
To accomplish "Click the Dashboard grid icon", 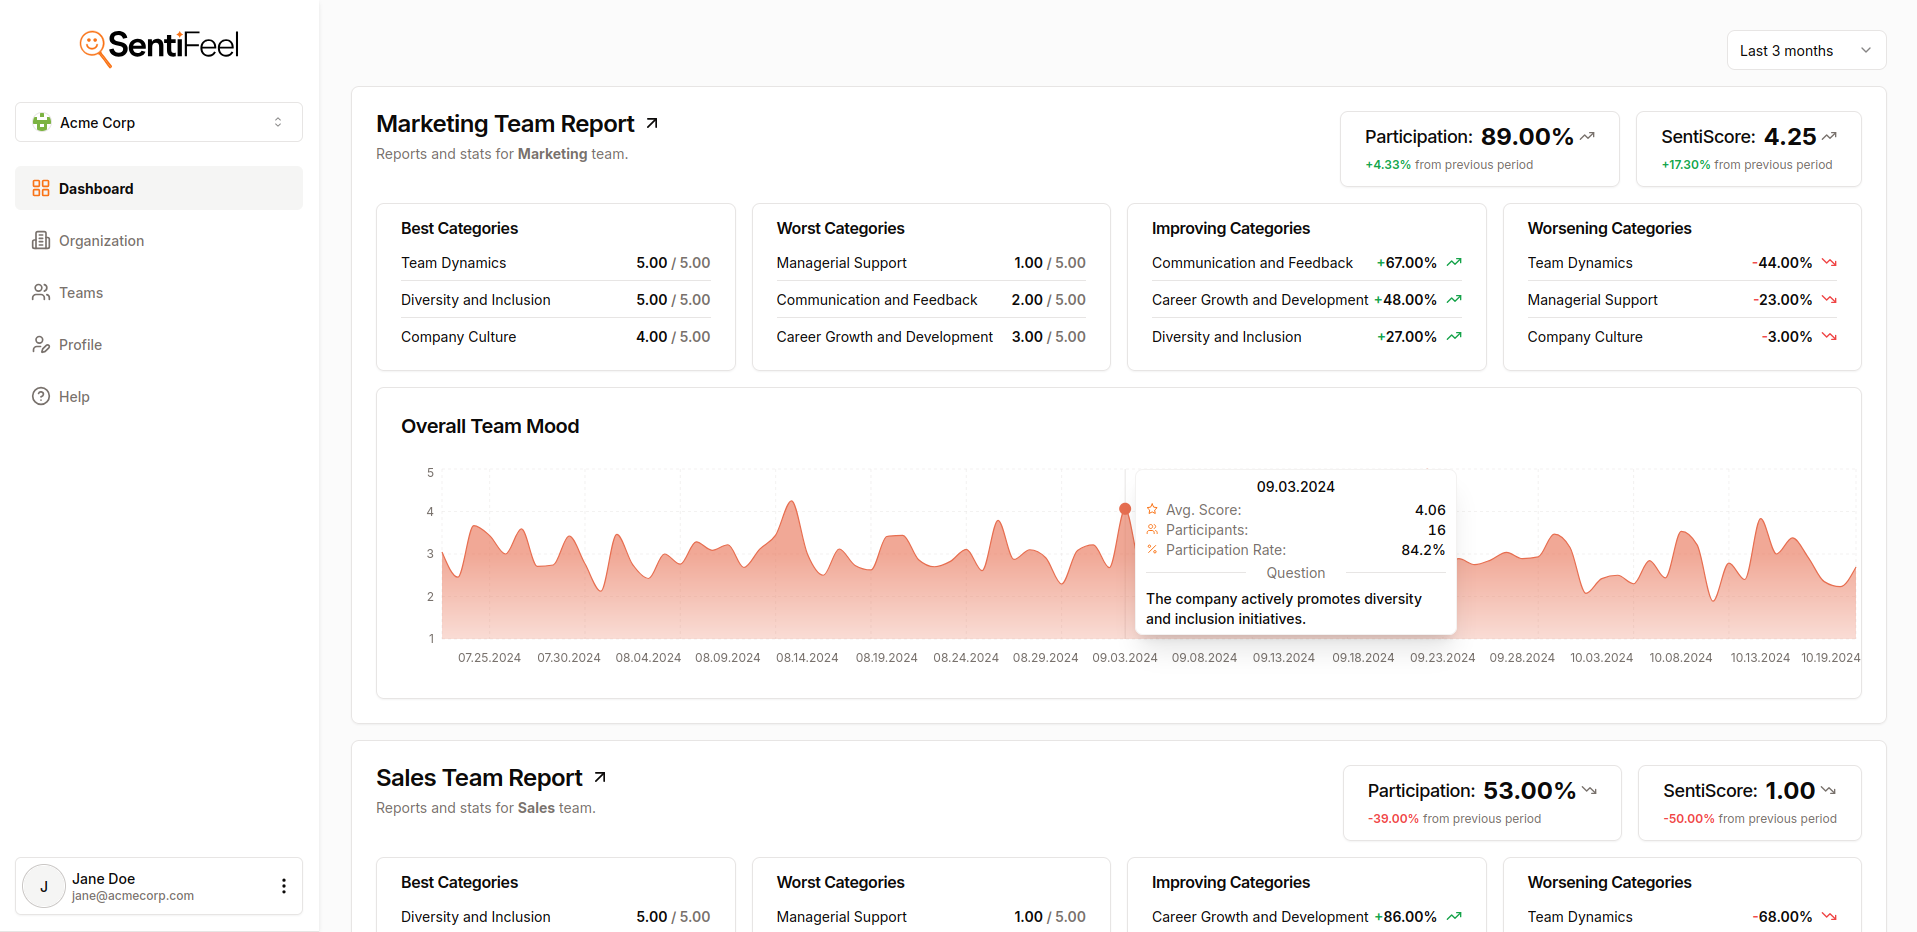I will click(41, 188).
